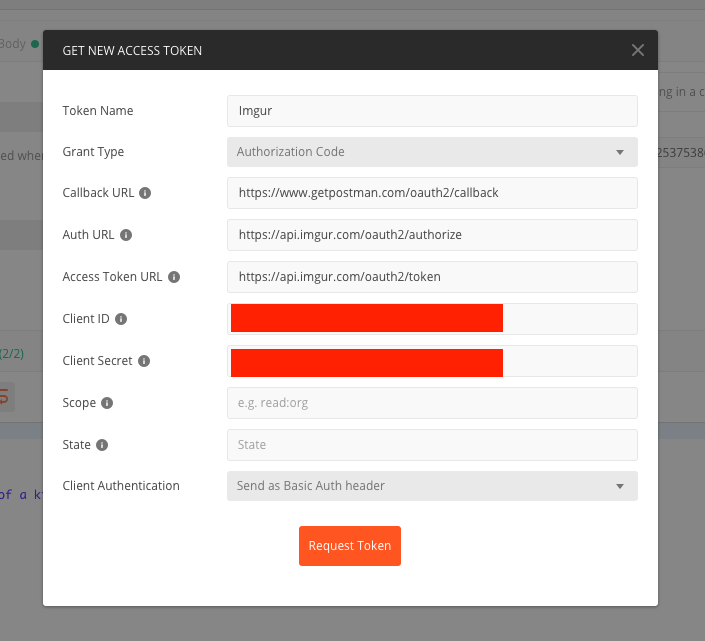Open the Client Authentication dropdown
Screen dimensions: 705x641
pos(432,486)
